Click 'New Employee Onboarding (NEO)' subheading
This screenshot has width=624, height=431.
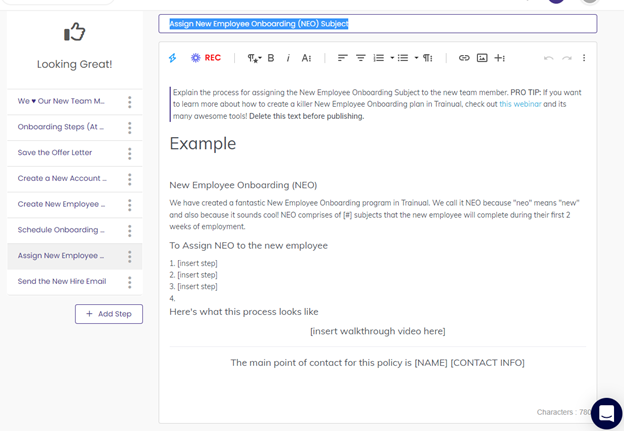pos(243,185)
